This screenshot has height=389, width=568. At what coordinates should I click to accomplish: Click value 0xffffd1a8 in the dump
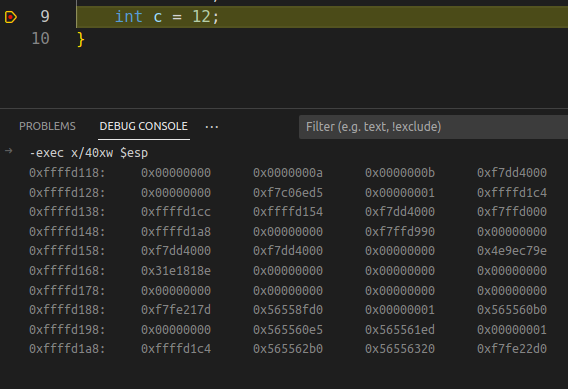(176, 231)
